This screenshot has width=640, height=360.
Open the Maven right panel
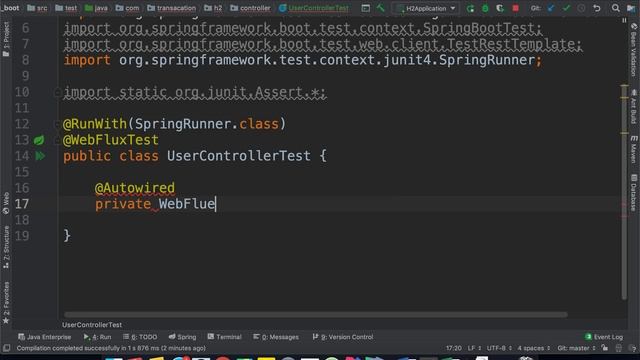tap(633, 149)
